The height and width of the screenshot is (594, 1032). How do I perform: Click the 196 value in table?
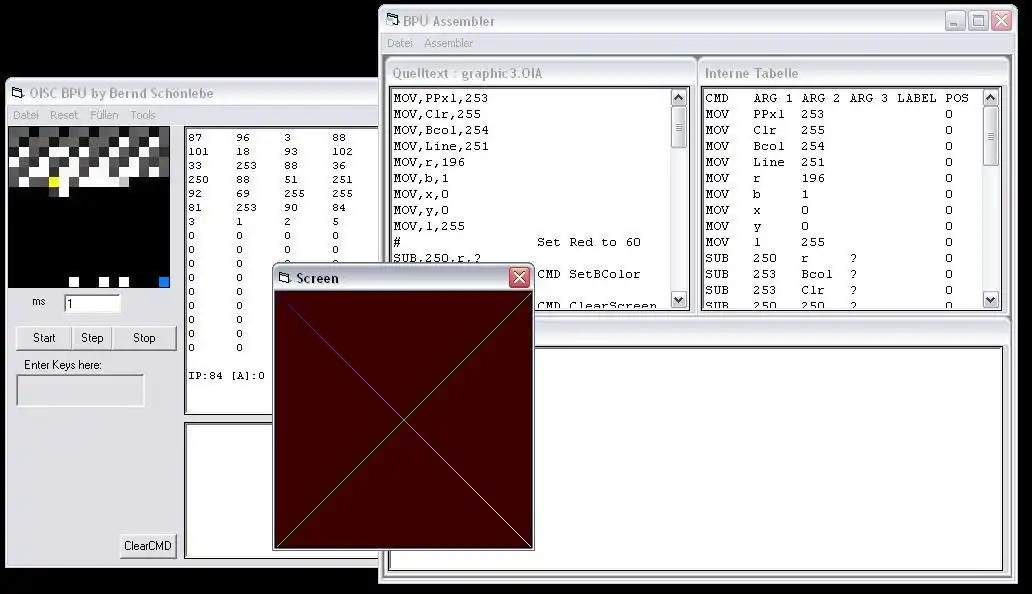pos(813,178)
